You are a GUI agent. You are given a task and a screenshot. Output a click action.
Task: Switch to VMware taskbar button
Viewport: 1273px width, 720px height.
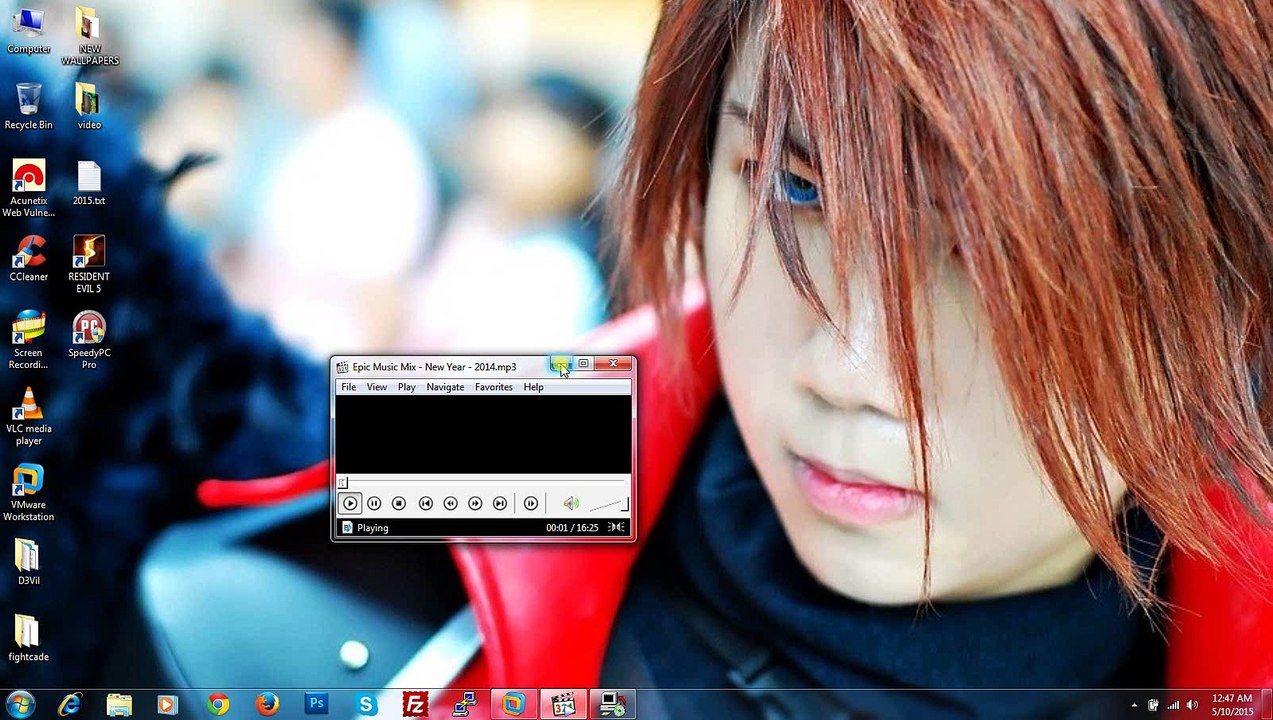tap(513, 705)
